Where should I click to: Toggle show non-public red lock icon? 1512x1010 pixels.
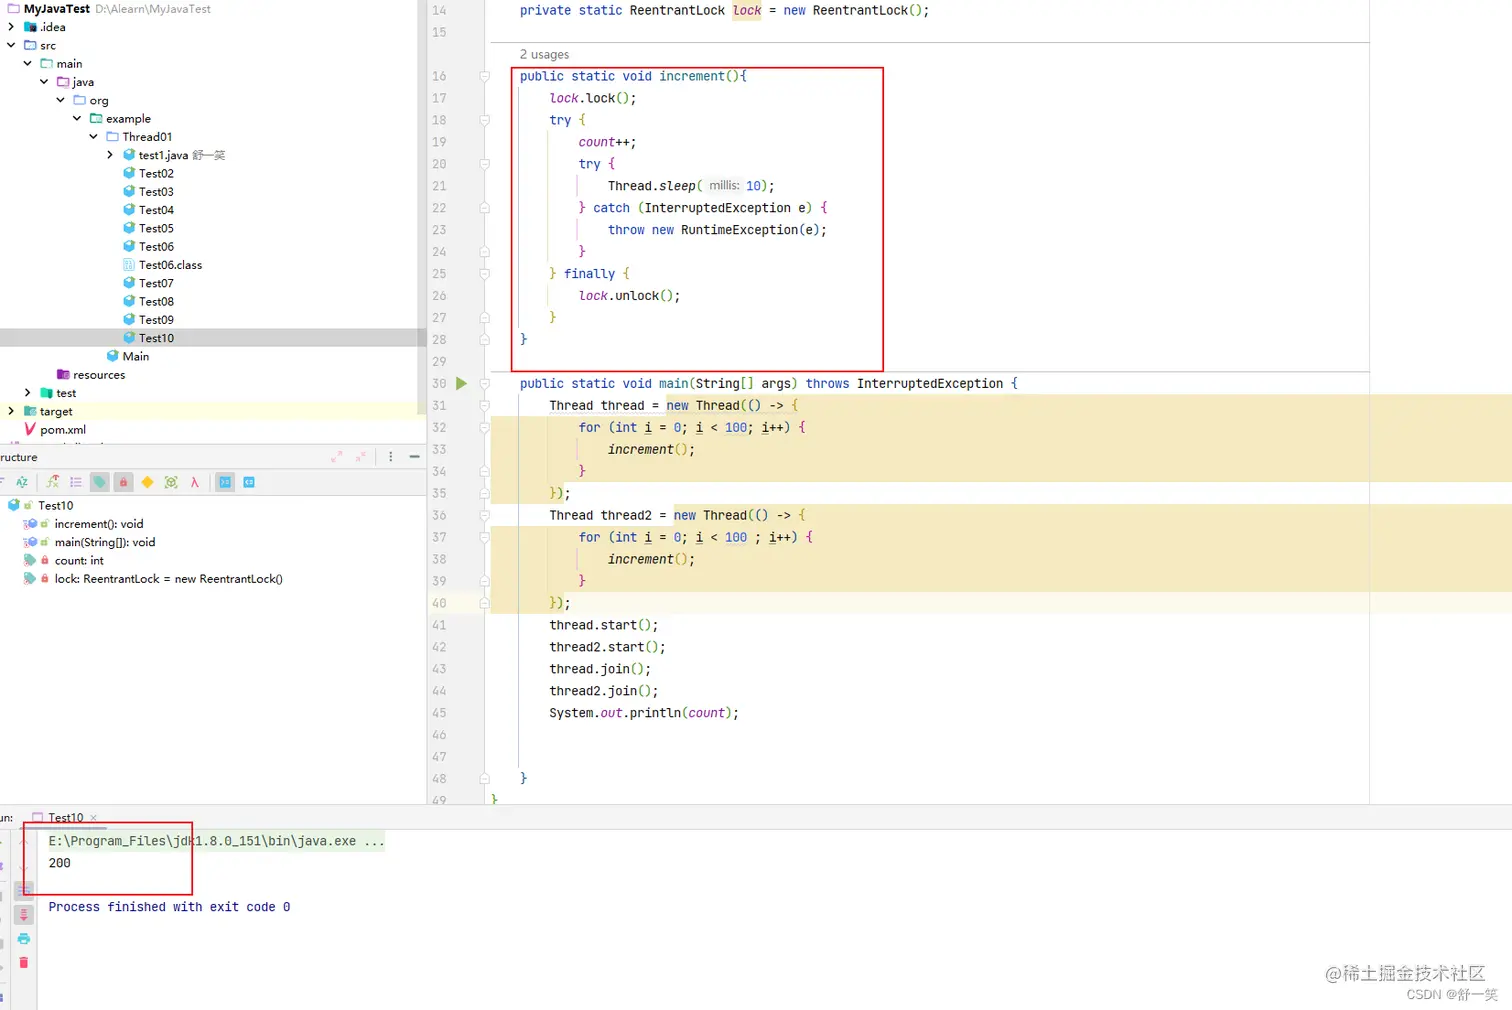tap(124, 482)
